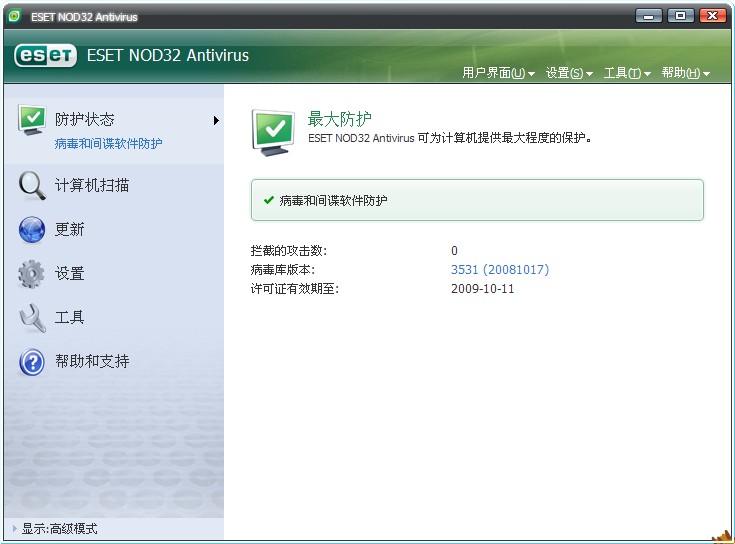Viewport: 735px width, 544px height.
Task: Open the 帮助(H) menu
Action: 685,73
